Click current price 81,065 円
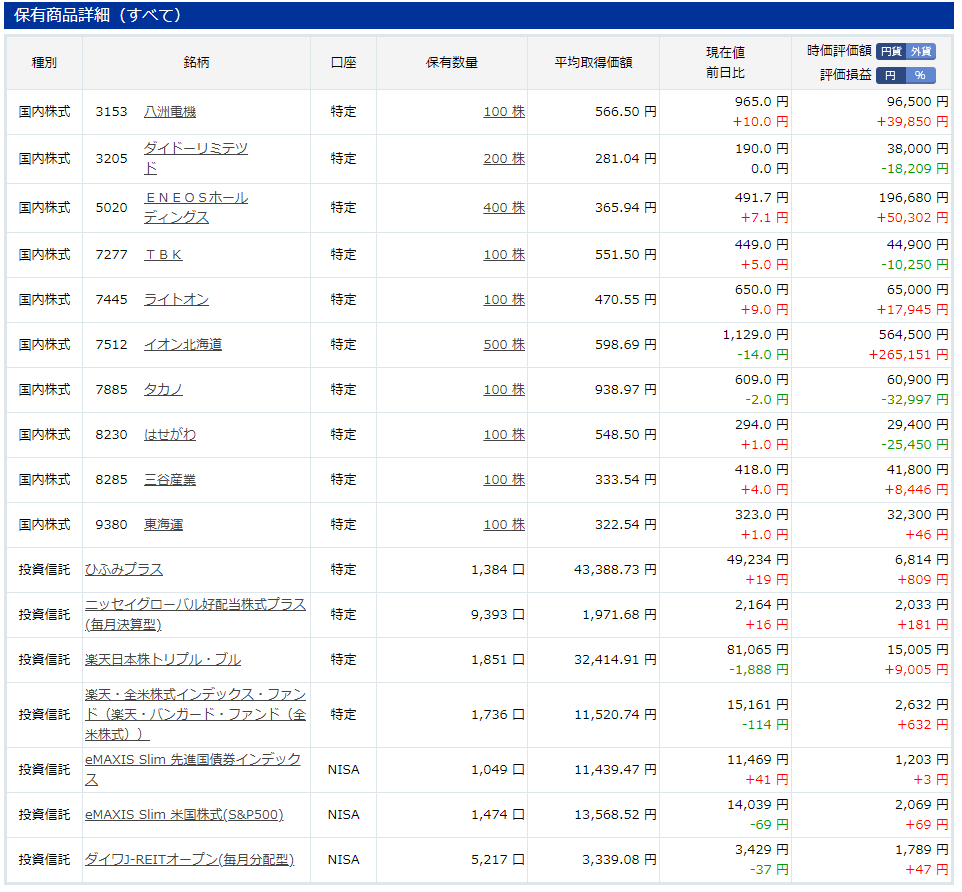962x892 pixels. 758,650
